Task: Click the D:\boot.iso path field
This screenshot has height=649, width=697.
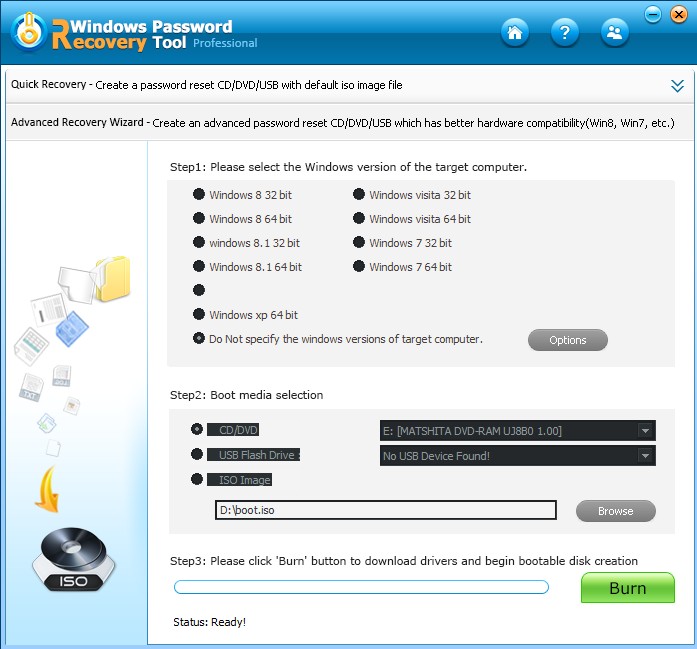Action: coord(386,510)
